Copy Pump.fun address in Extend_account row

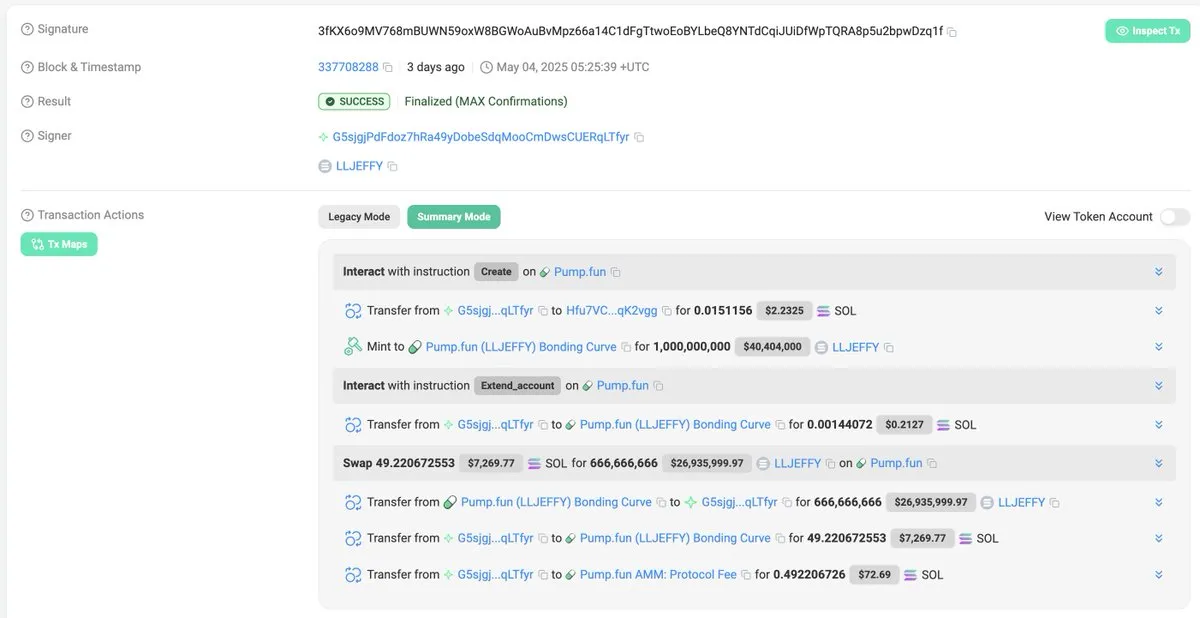click(x=658, y=386)
